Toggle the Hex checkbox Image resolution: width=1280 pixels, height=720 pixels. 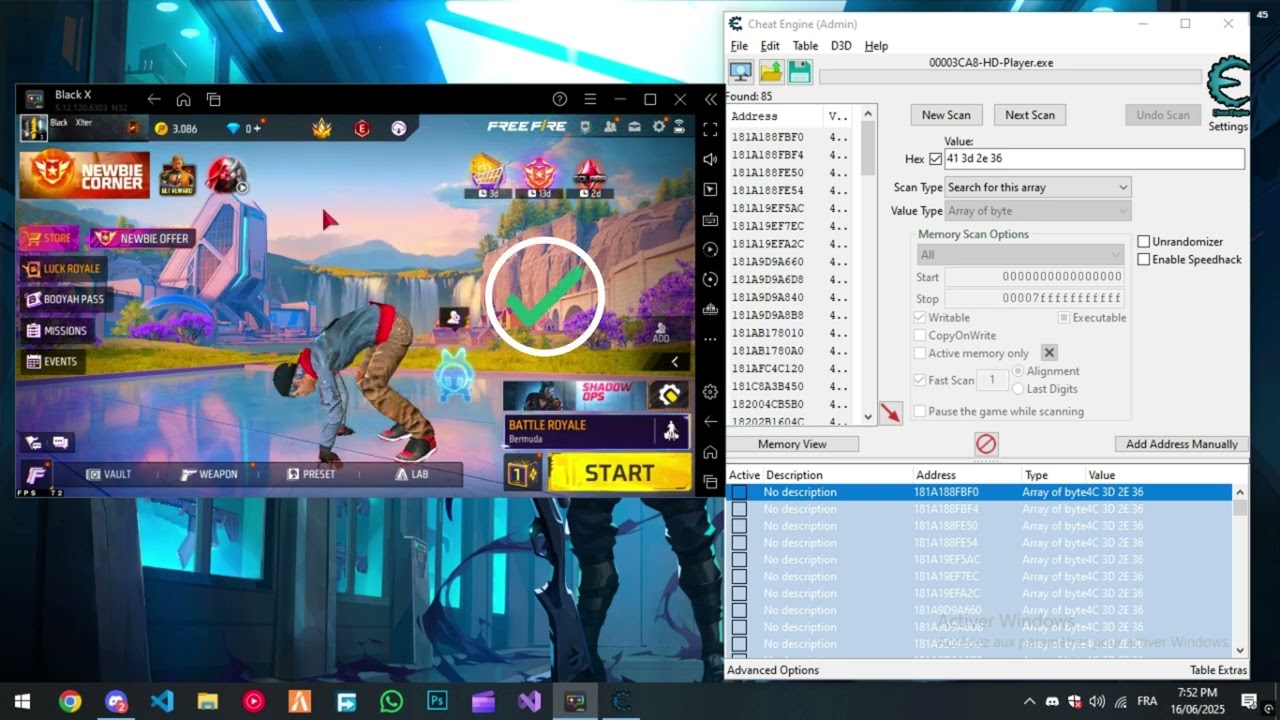[x=936, y=159]
